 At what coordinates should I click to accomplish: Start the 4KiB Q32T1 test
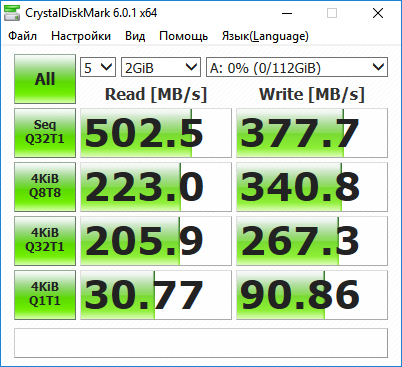[x=45, y=241]
